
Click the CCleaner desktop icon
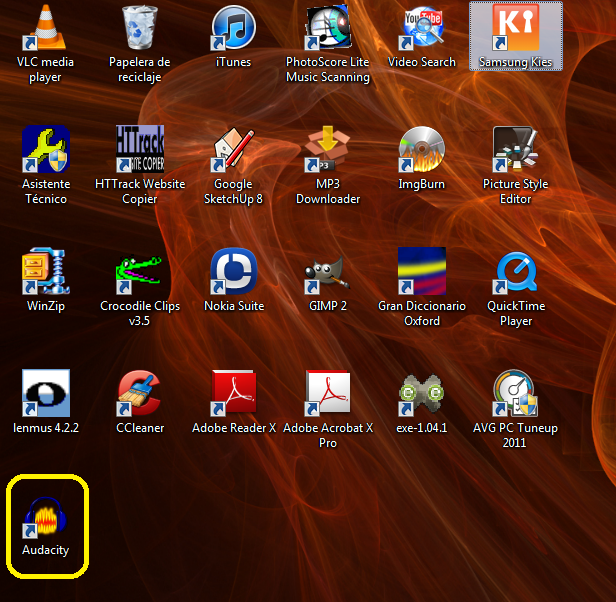140,394
